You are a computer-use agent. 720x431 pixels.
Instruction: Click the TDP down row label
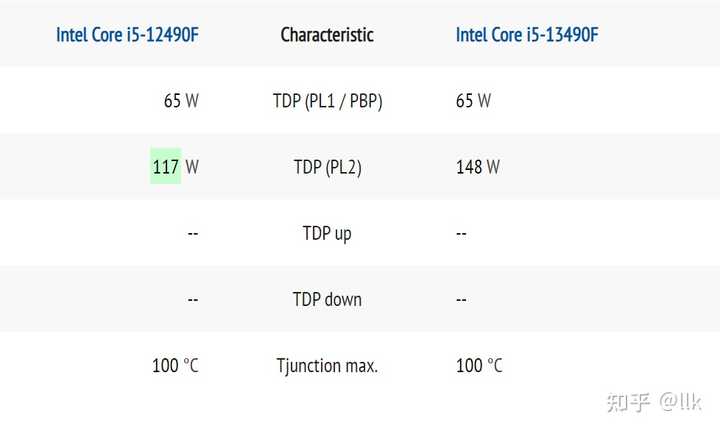[x=327, y=299]
